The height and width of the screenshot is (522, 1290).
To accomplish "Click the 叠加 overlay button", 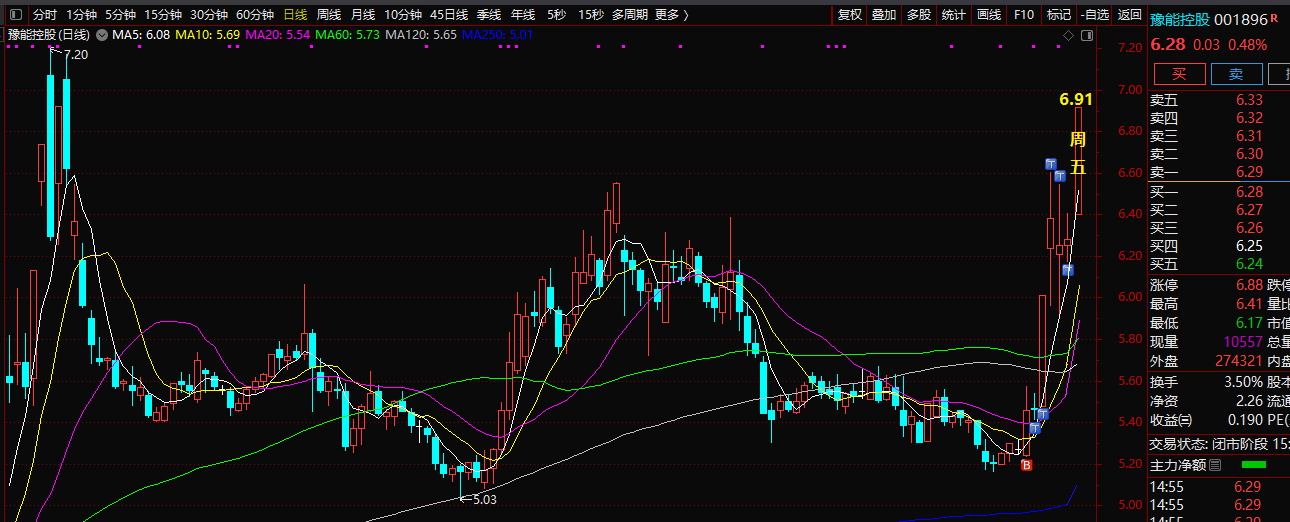I will (x=884, y=15).
